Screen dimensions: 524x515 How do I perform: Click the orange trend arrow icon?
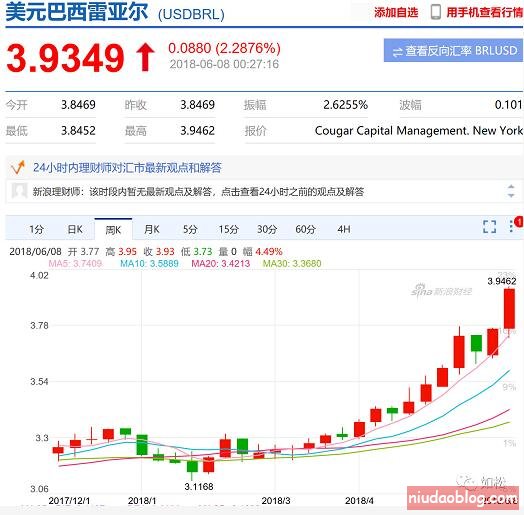(x=17, y=167)
